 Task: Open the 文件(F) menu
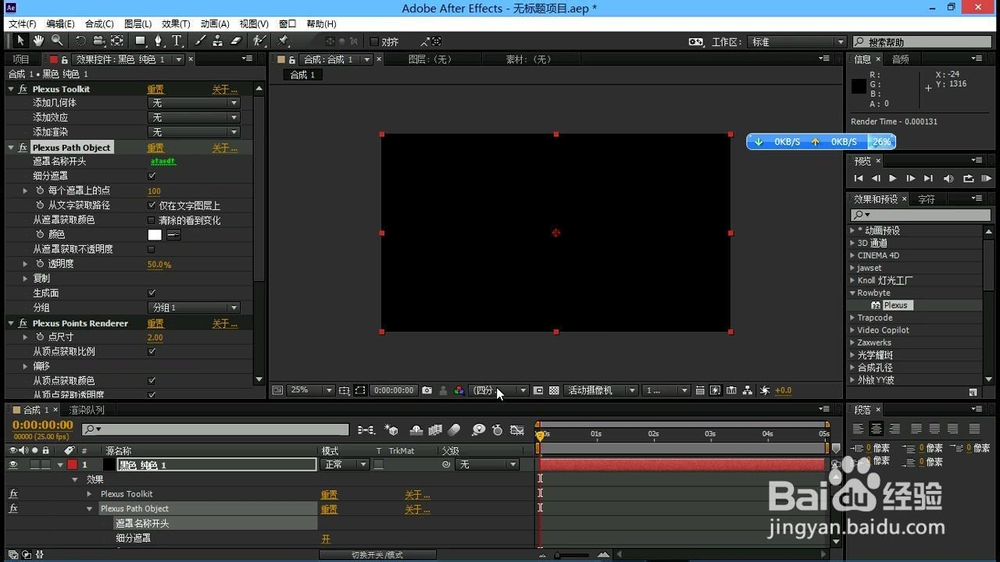[x=22, y=24]
